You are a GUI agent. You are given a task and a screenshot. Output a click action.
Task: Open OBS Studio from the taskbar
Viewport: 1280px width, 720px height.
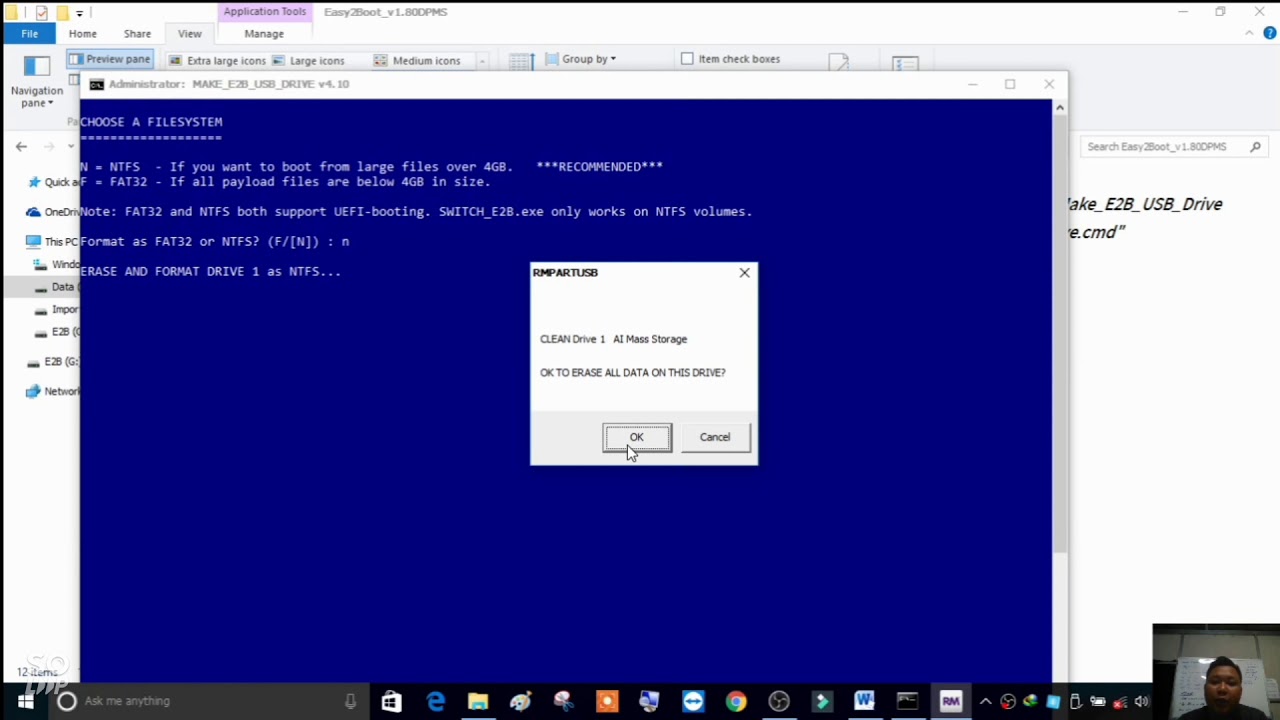tap(779, 701)
